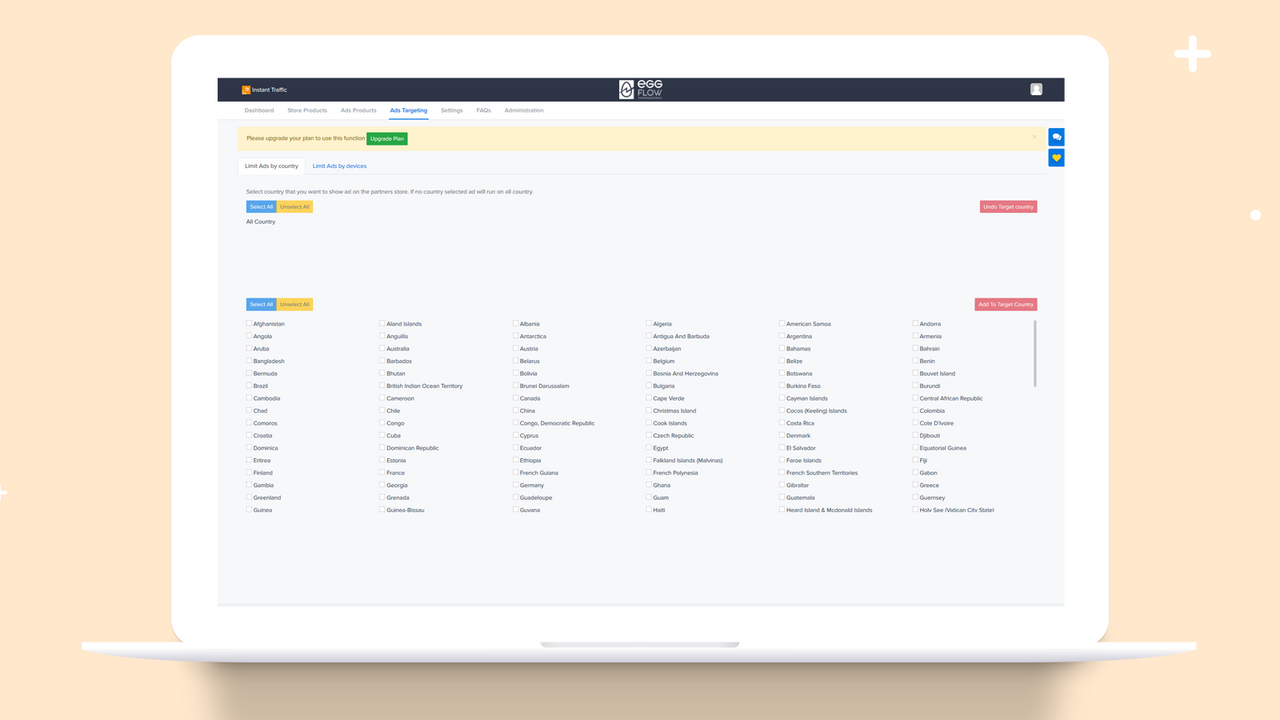Screen dimensions: 1280x720
Task: Check the Haiti checkbox
Action: (x=649, y=510)
